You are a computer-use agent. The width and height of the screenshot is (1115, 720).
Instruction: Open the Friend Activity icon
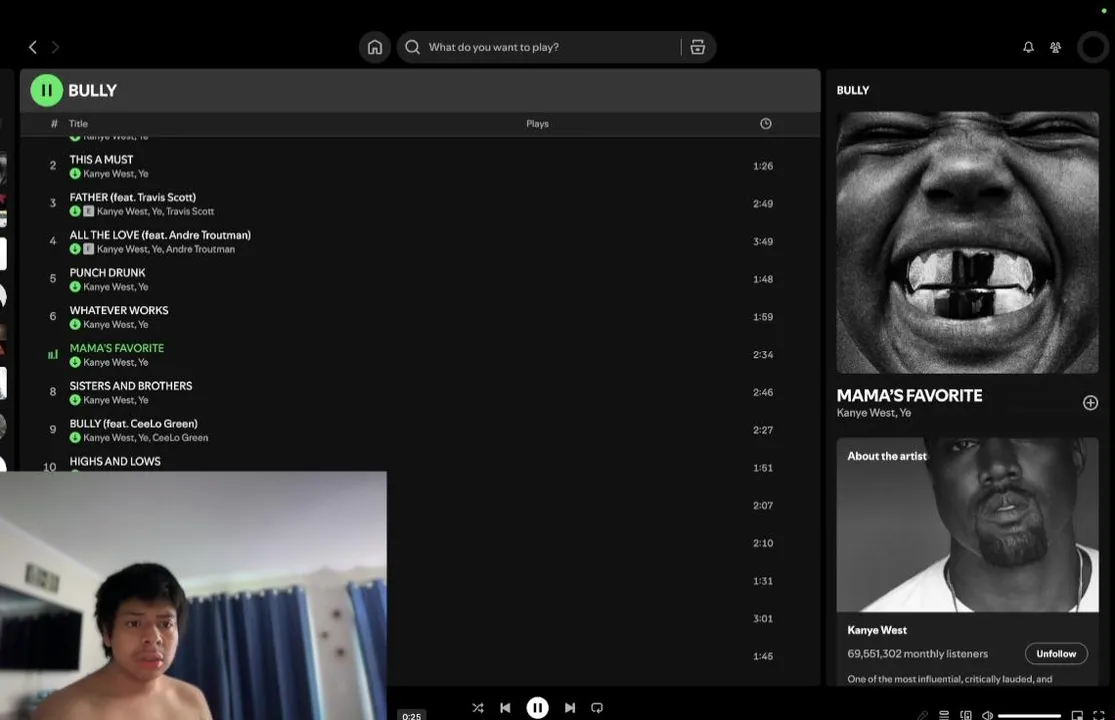pyautogui.click(x=1055, y=47)
